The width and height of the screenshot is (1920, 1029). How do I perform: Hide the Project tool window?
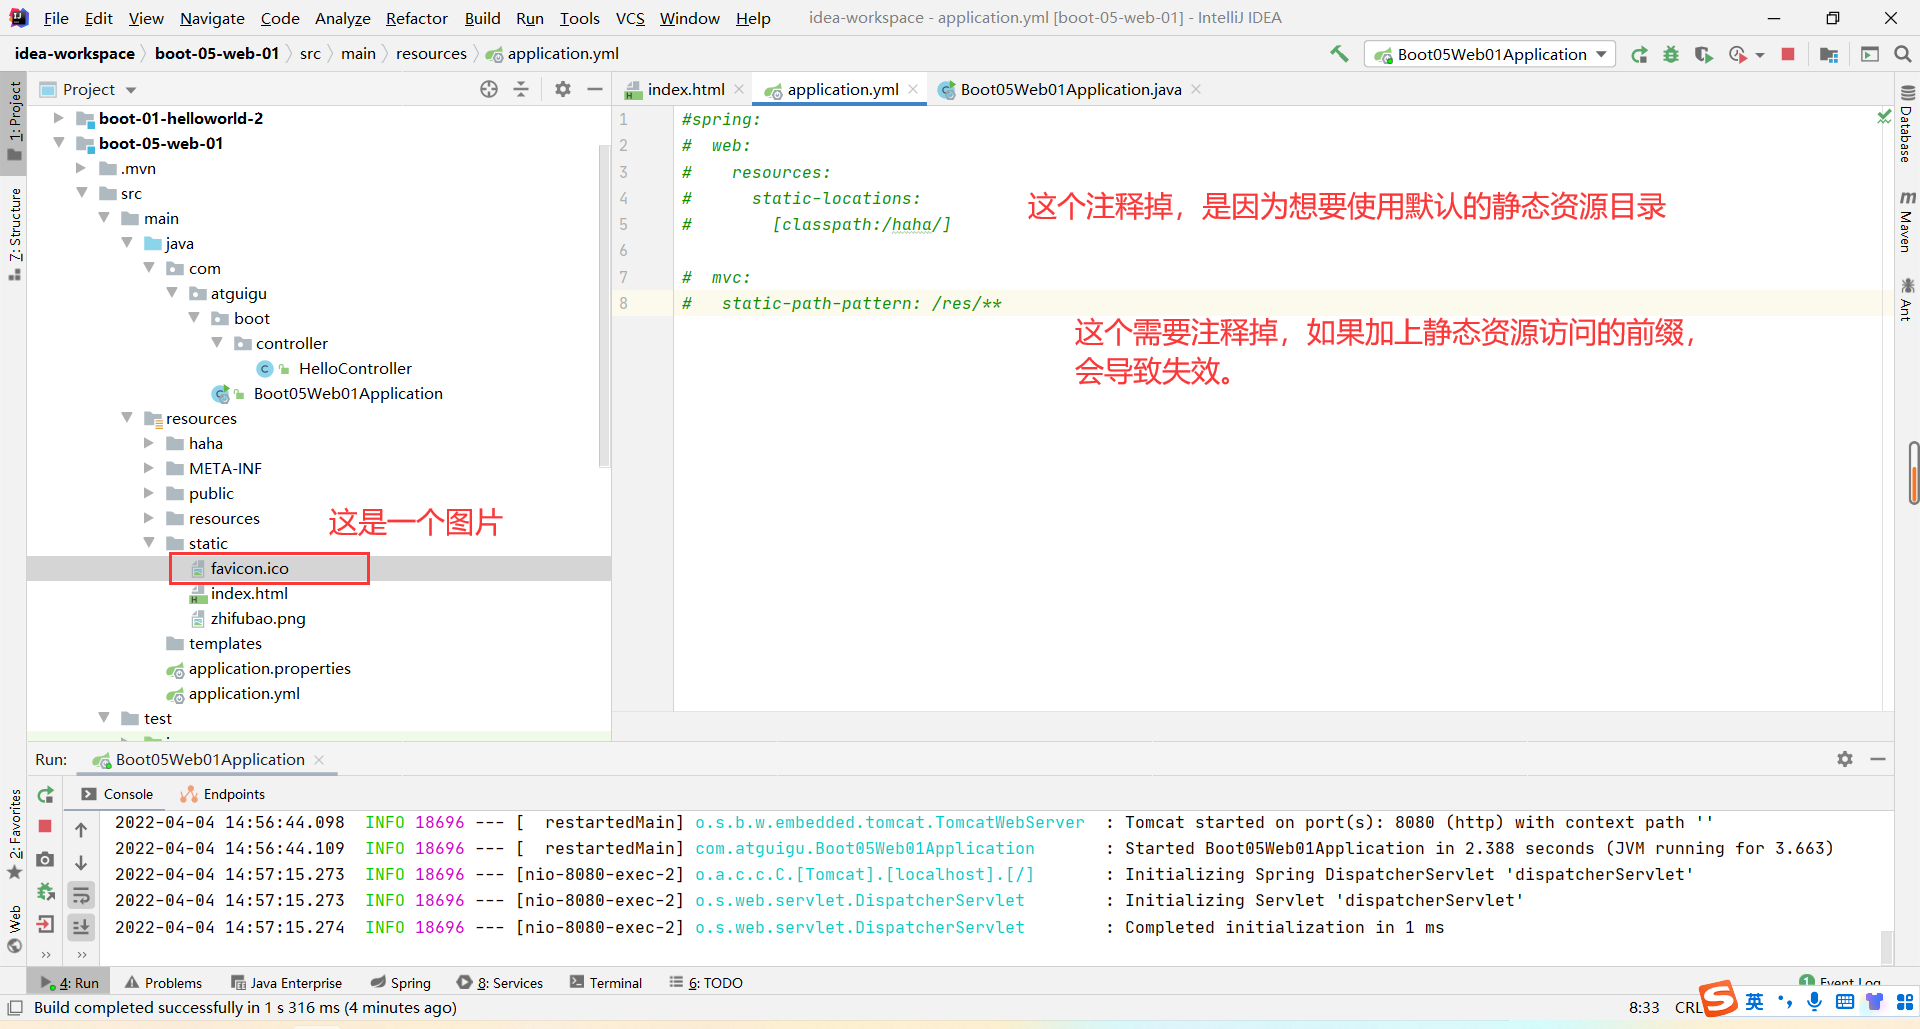point(595,89)
